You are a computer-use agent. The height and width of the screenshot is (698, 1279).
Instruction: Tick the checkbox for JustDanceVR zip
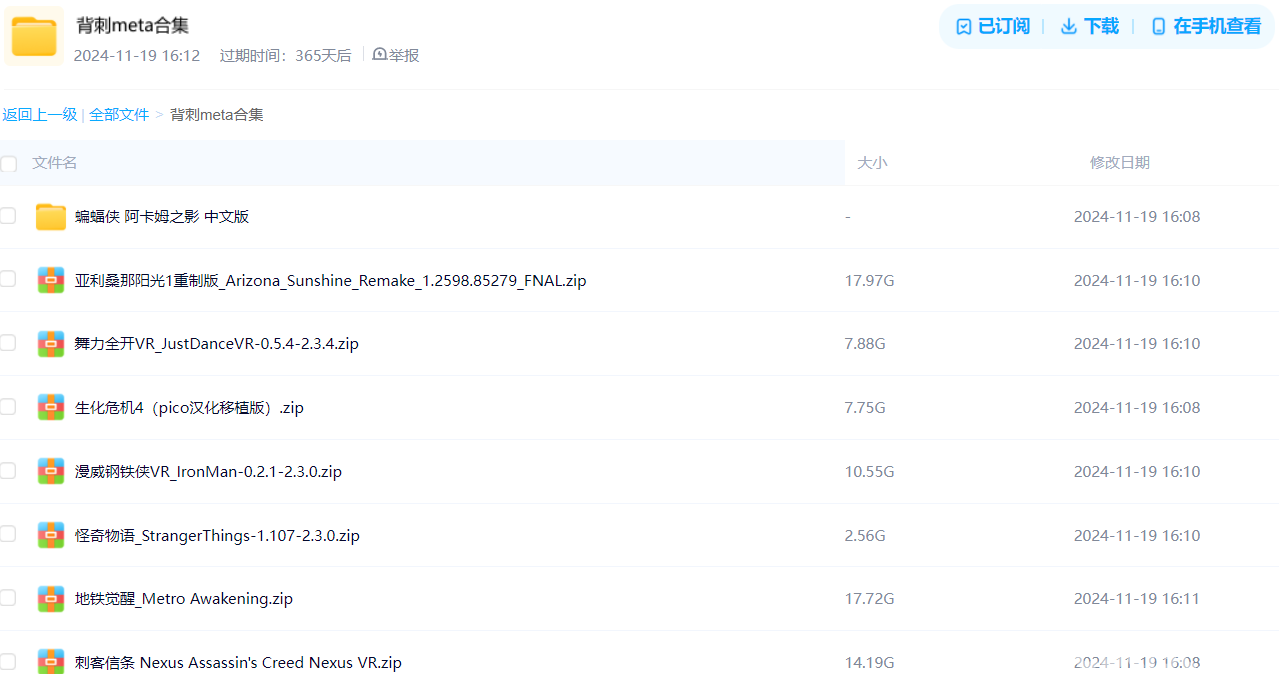pos(8,343)
